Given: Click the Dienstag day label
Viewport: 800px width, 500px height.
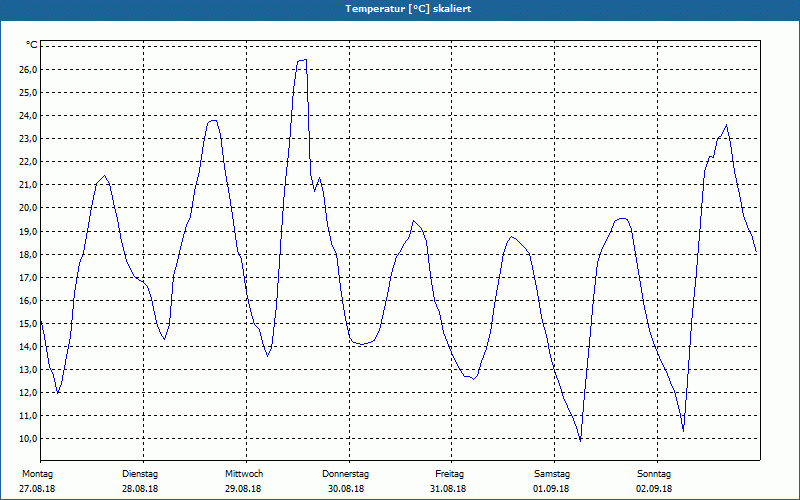Looking at the screenshot, I should [x=140, y=474].
